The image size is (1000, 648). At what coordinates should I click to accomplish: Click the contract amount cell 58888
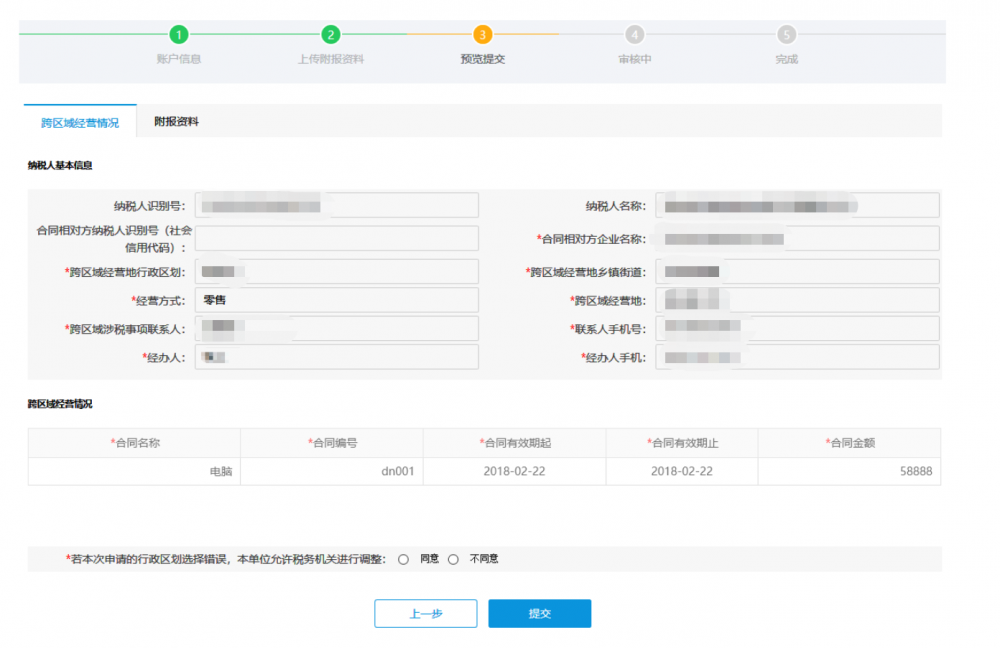click(x=849, y=471)
